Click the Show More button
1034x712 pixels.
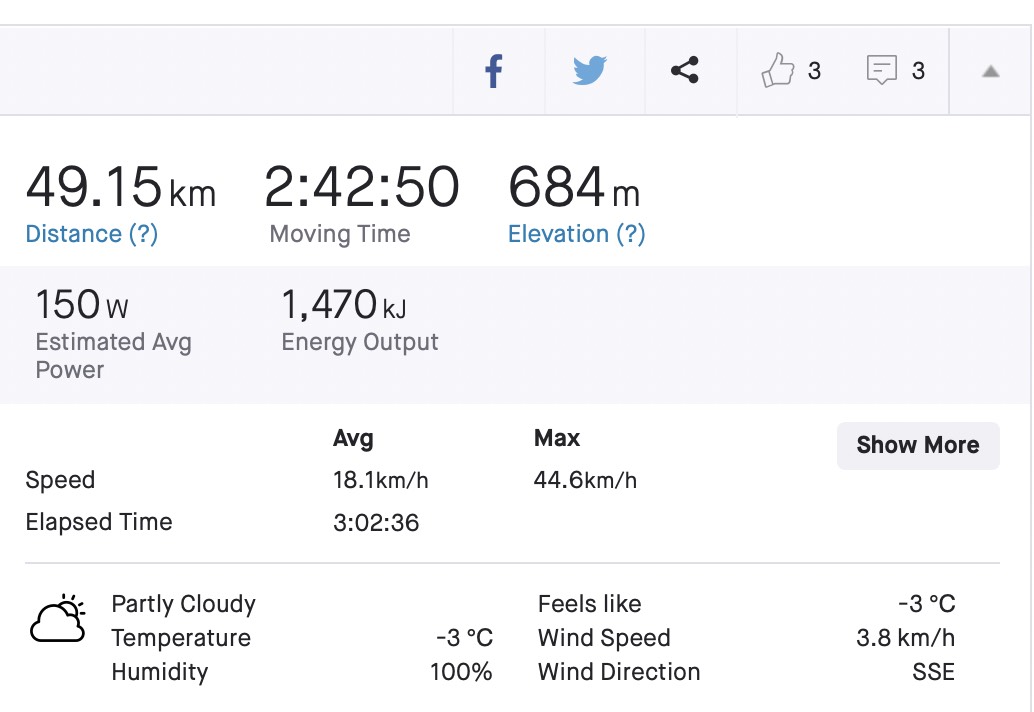[x=918, y=446]
